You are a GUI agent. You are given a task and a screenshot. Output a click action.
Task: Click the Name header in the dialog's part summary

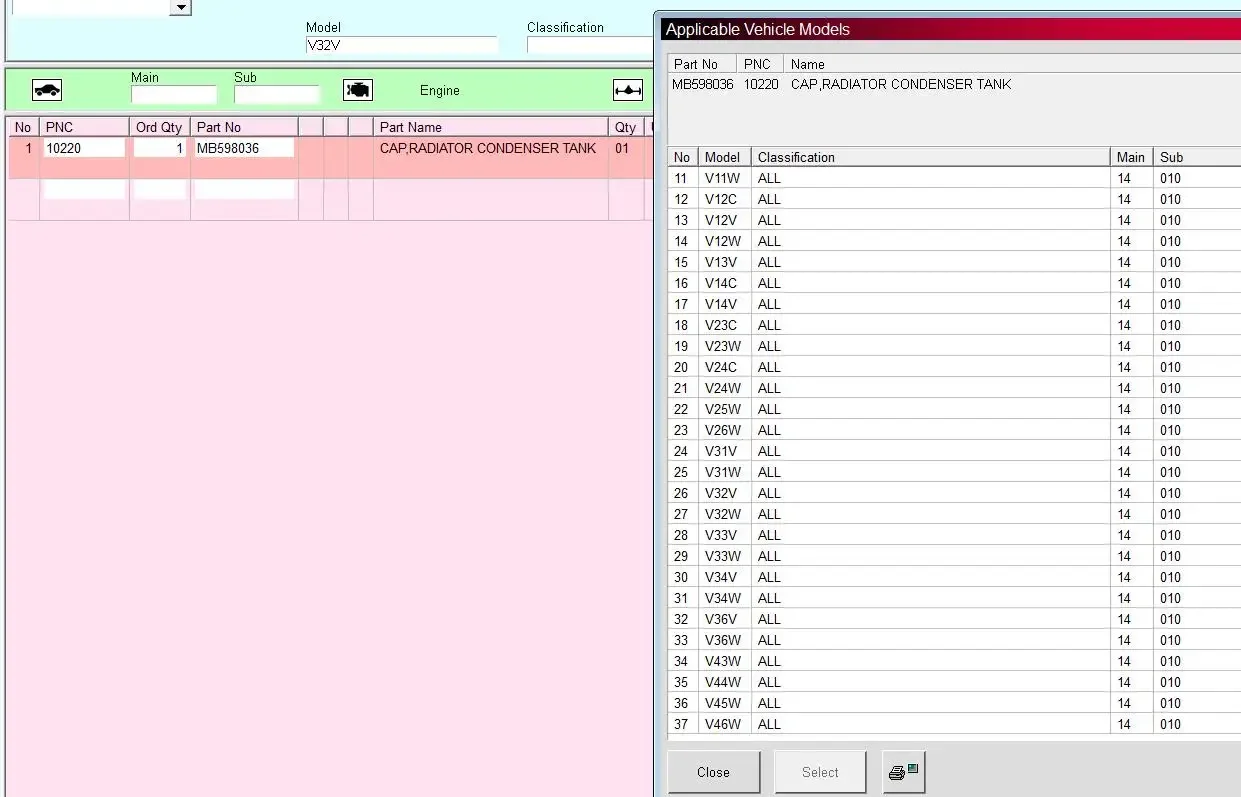pos(808,64)
